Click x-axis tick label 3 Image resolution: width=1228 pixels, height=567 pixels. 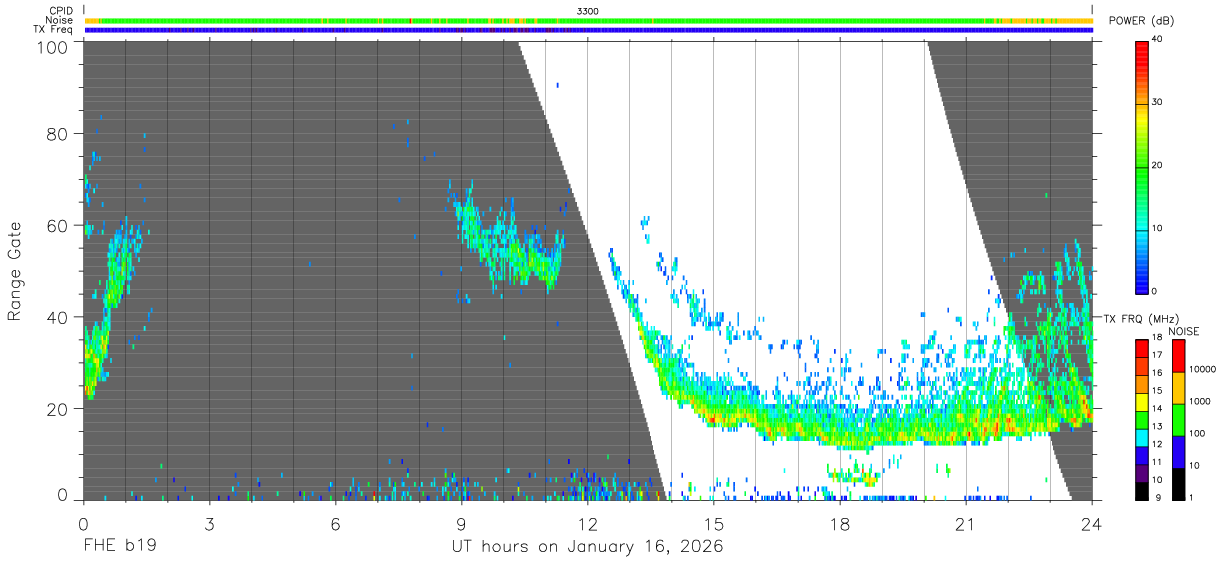[209, 523]
